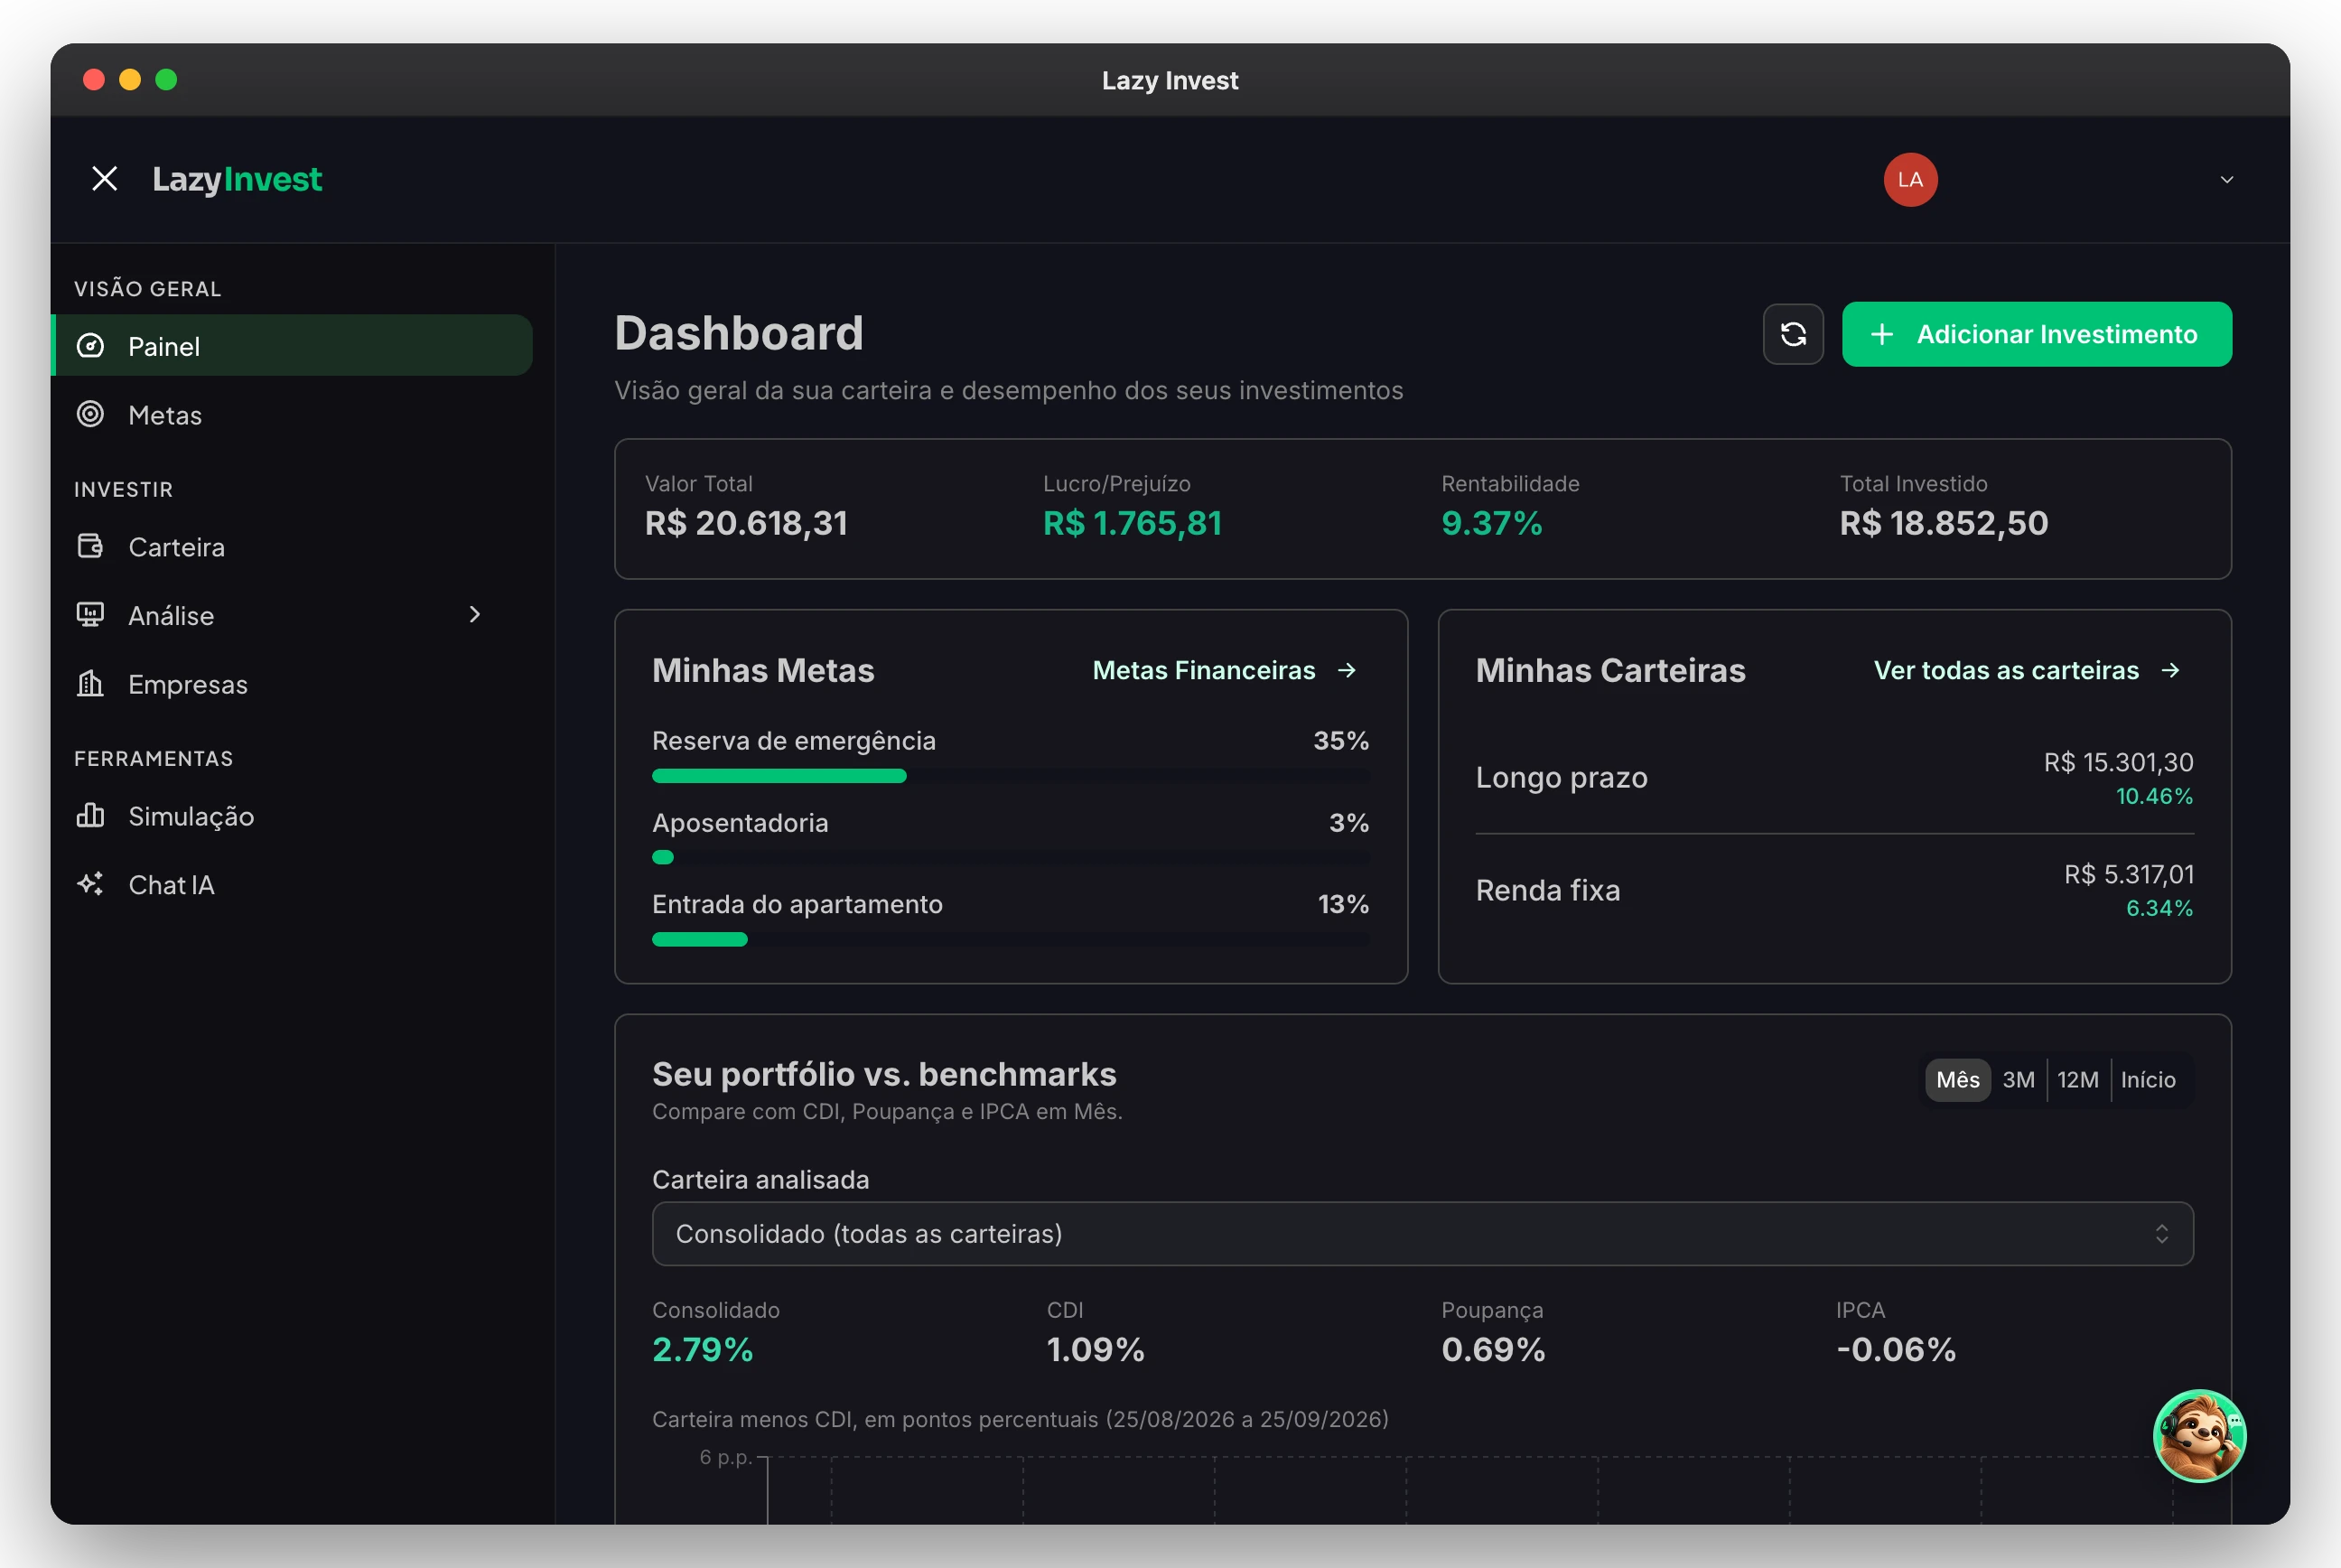
Task: Select the Mês period toggle
Action: point(1957,1080)
